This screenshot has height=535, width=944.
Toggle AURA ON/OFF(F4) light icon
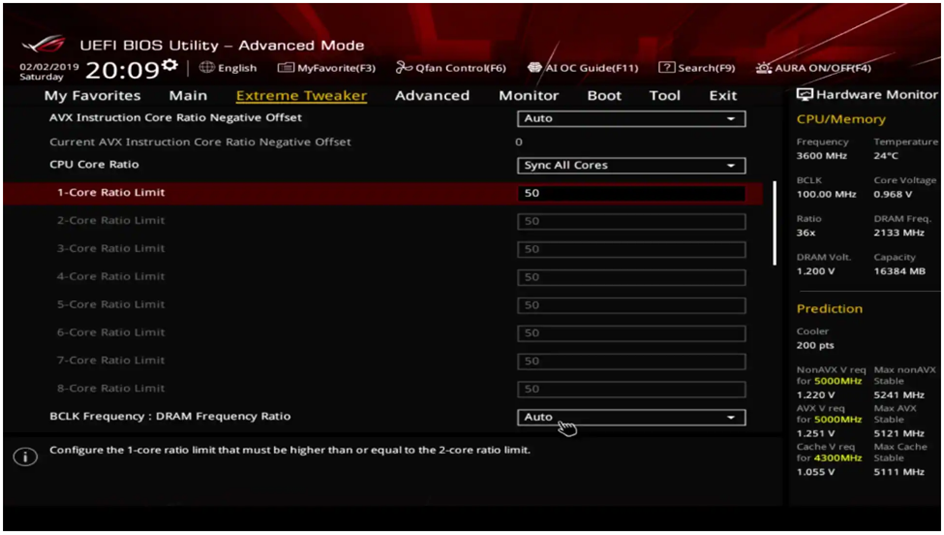coord(763,67)
